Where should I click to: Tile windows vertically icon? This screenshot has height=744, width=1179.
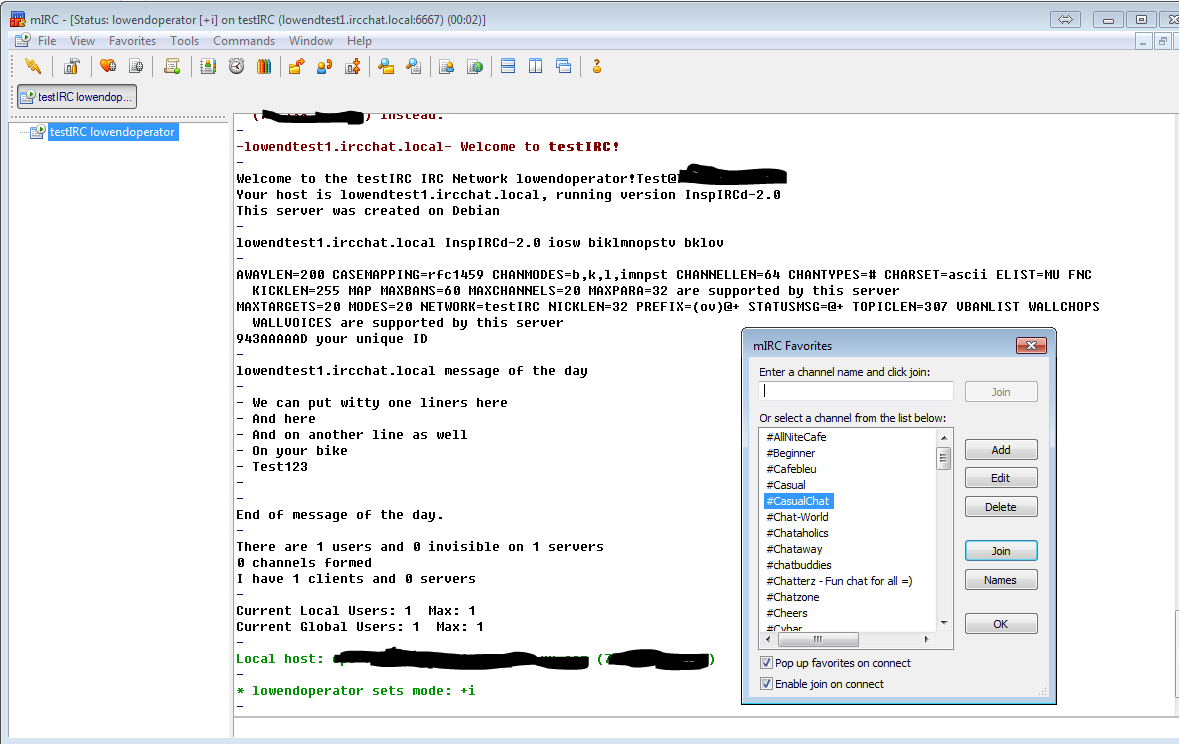click(535, 66)
